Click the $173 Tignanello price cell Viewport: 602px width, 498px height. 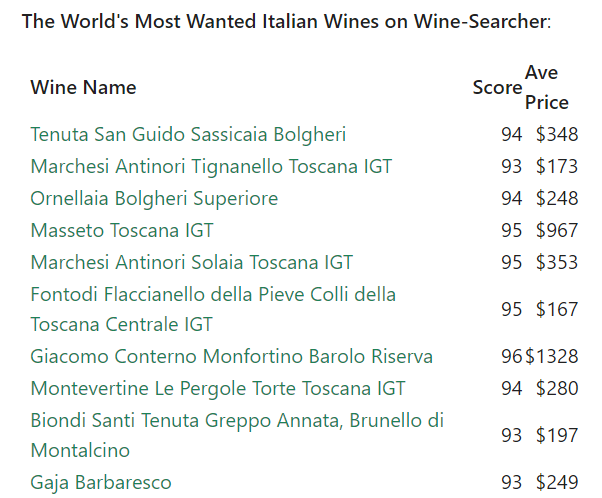tap(557, 167)
